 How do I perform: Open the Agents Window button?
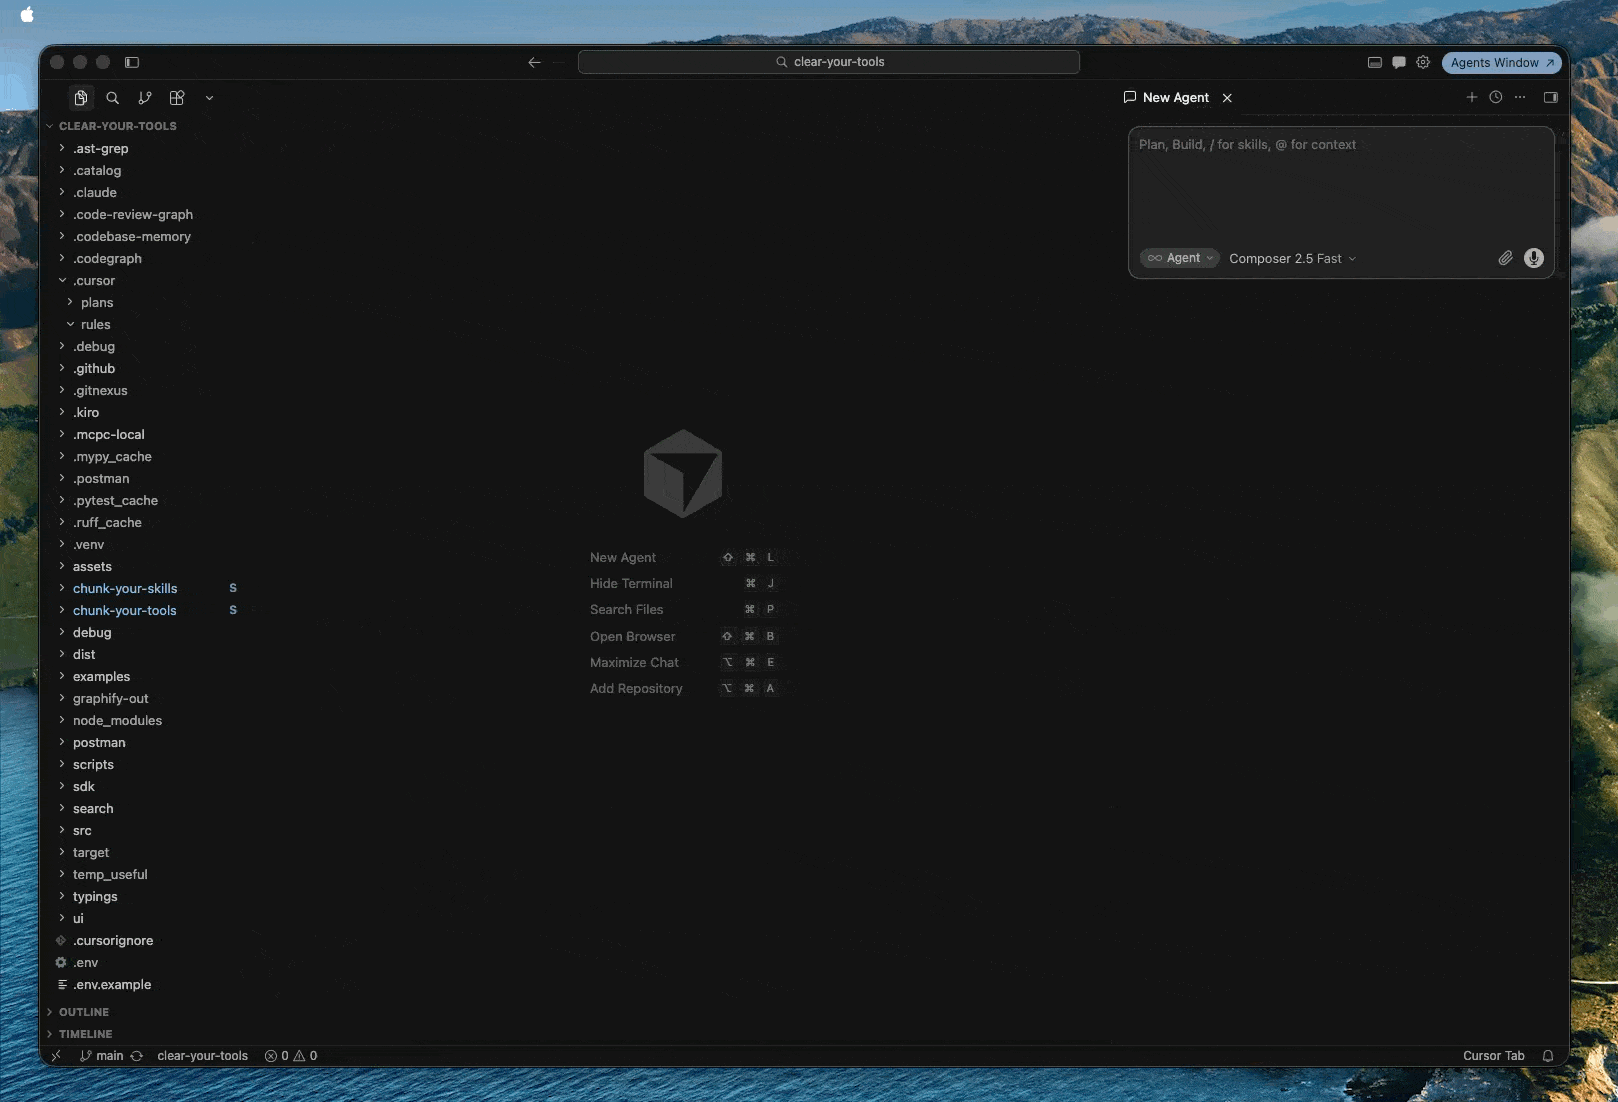(1501, 62)
